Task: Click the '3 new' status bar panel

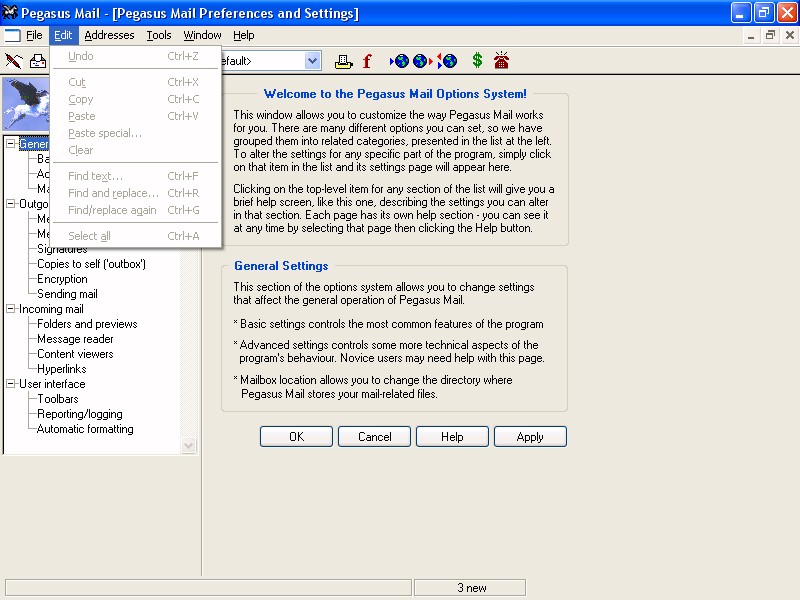Action: click(470, 588)
